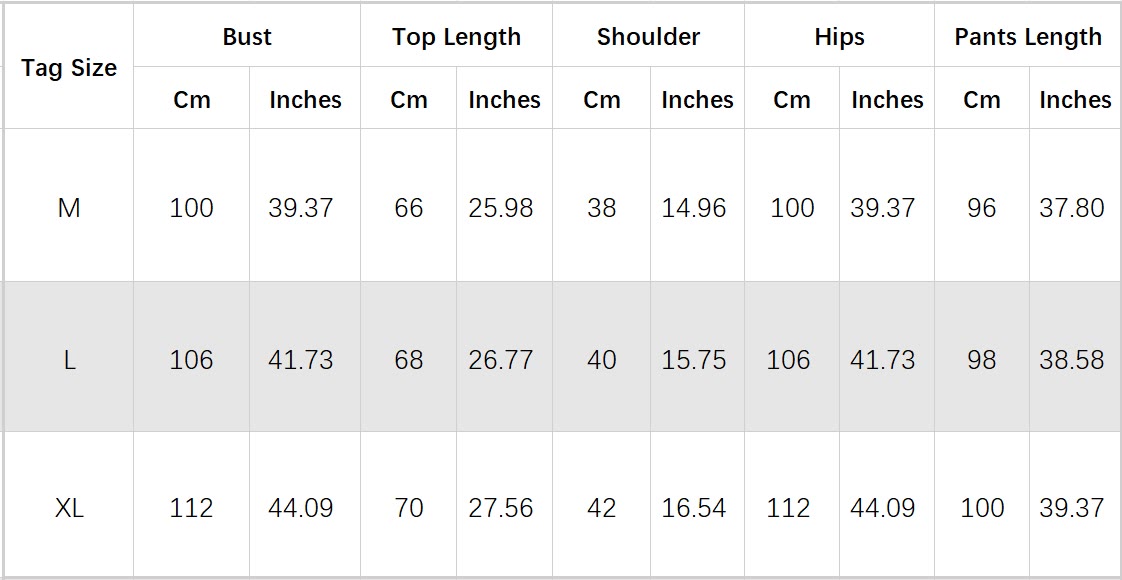The height and width of the screenshot is (580, 1122).
Task: Select the 42 shoulder cm cell
Action: point(602,508)
